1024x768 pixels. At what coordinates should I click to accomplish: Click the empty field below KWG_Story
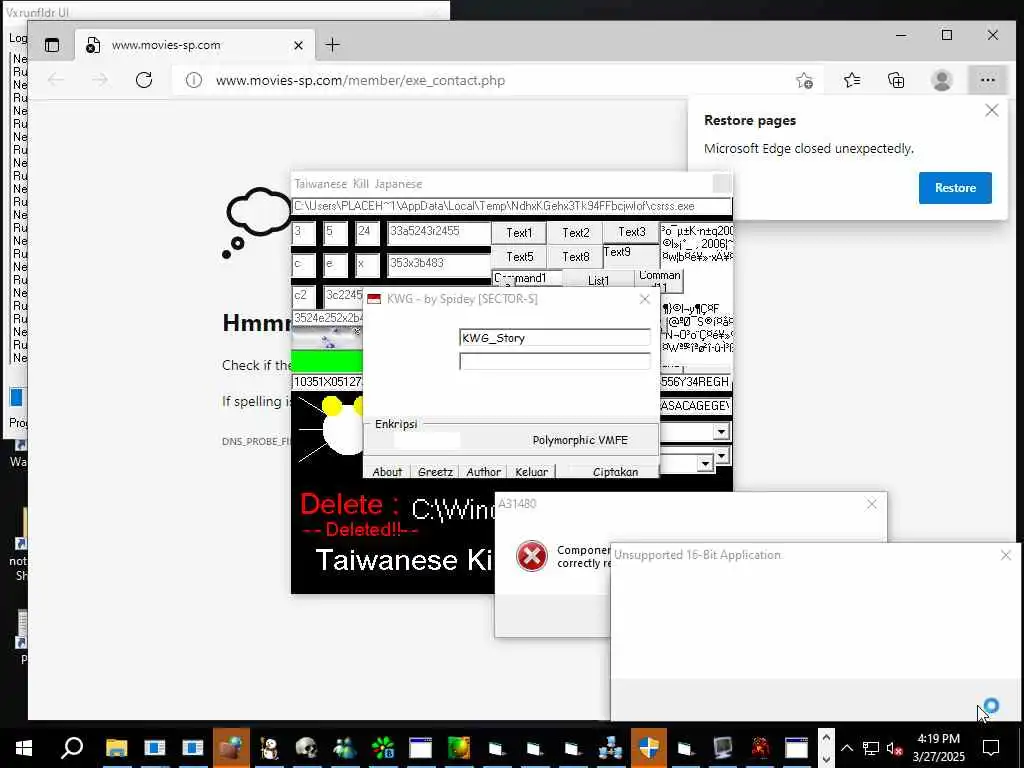(x=554, y=361)
